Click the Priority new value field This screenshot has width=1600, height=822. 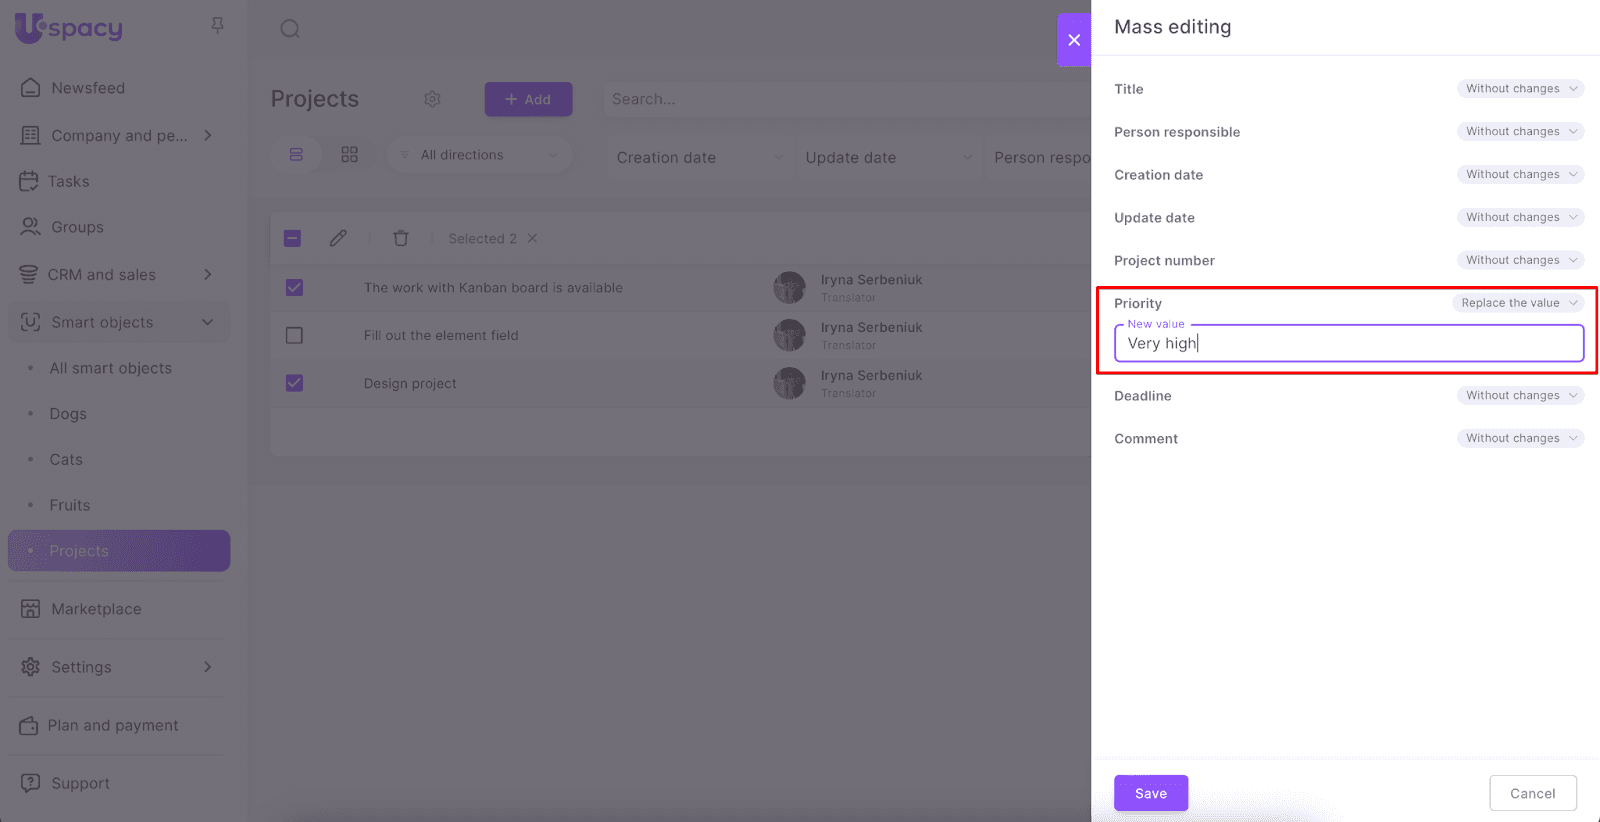pos(1348,343)
